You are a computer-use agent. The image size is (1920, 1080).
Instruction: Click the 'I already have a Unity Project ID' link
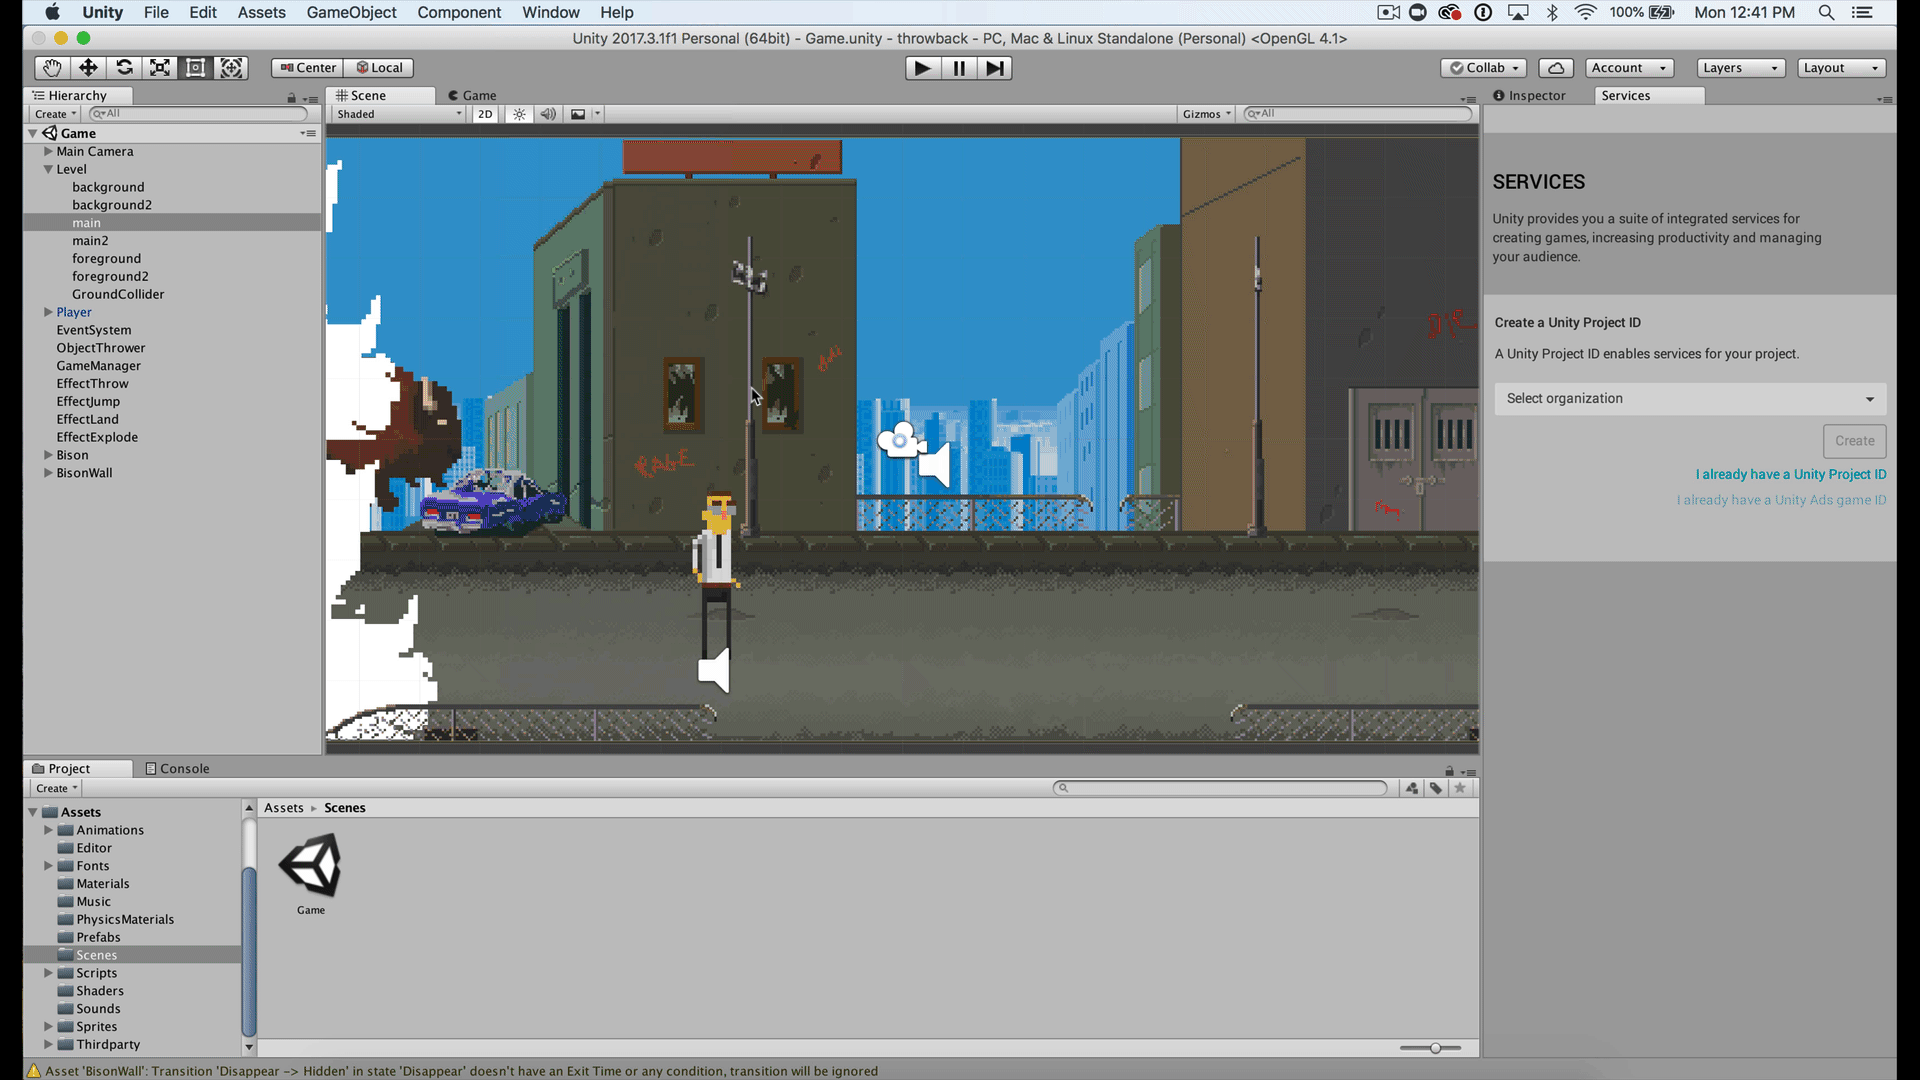point(1791,474)
